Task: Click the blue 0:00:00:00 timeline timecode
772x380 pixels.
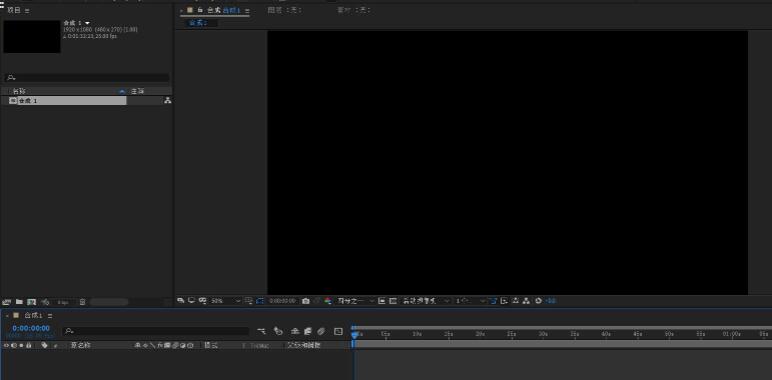Action: click(x=31, y=328)
